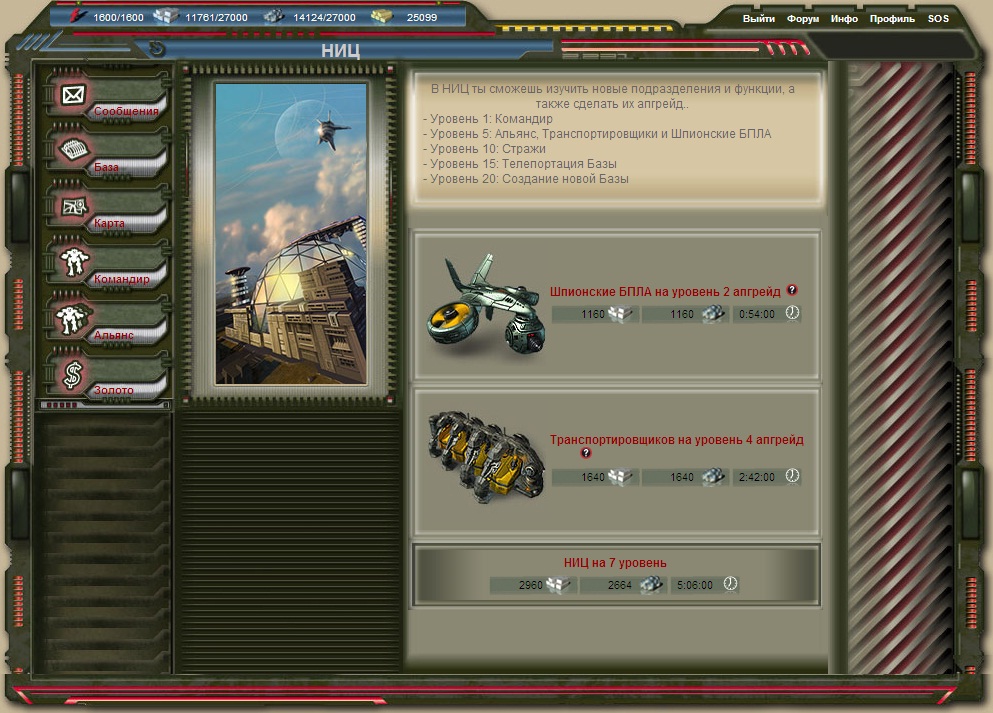993x713 pixels.
Task: Click help icon under Транспортировщиков upgrade title
Action: (587, 454)
